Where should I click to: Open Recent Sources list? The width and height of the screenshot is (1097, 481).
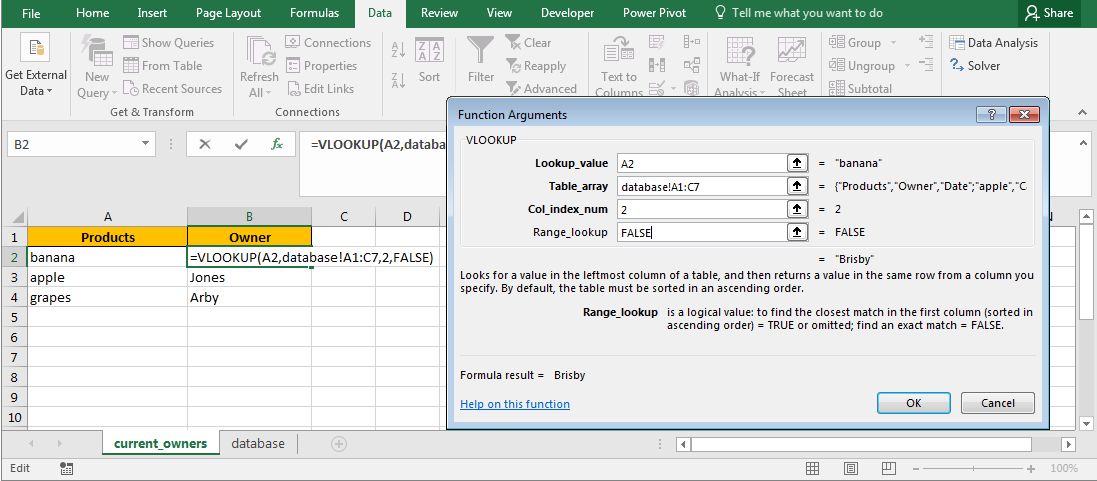172,89
